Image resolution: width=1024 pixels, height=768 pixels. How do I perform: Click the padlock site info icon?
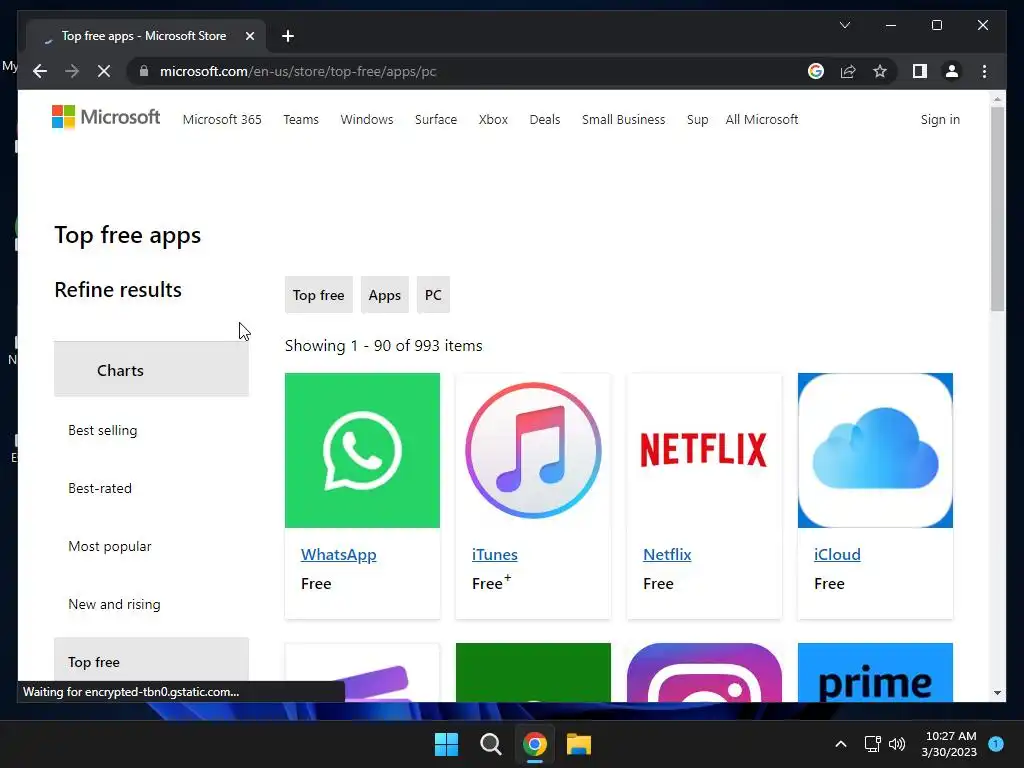144,71
